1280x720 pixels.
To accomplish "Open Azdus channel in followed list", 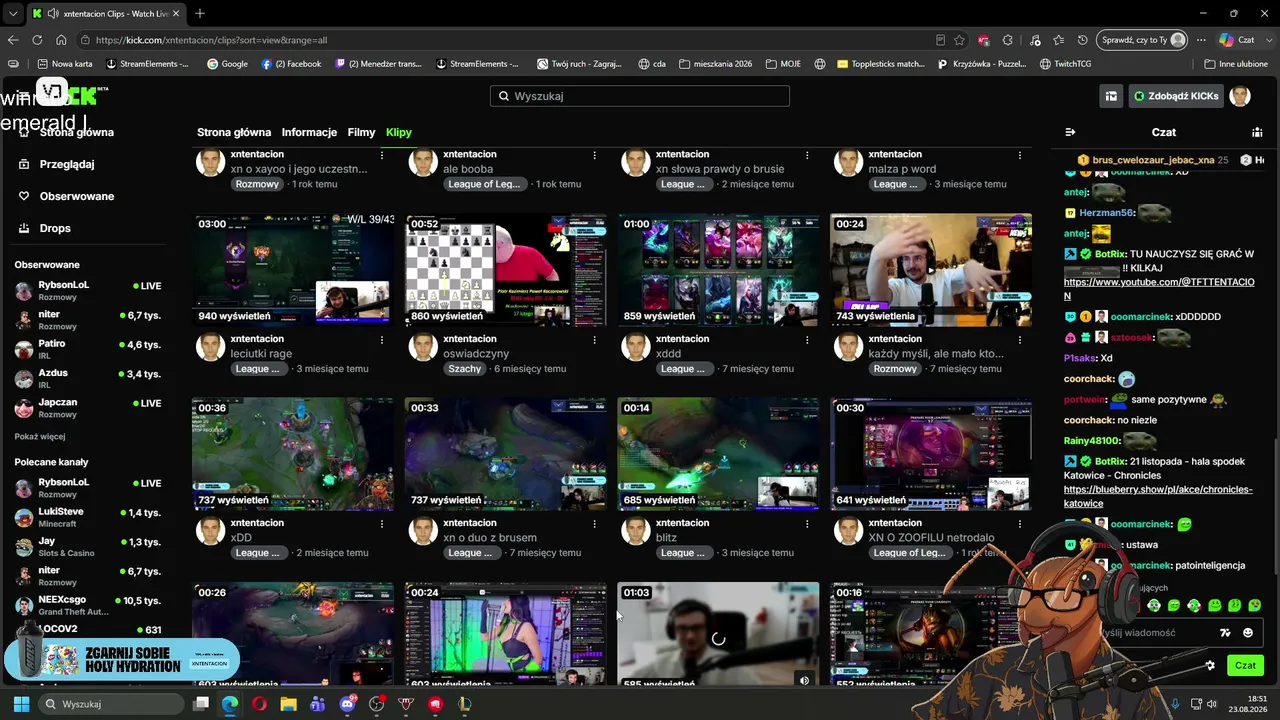I will 88,378.
